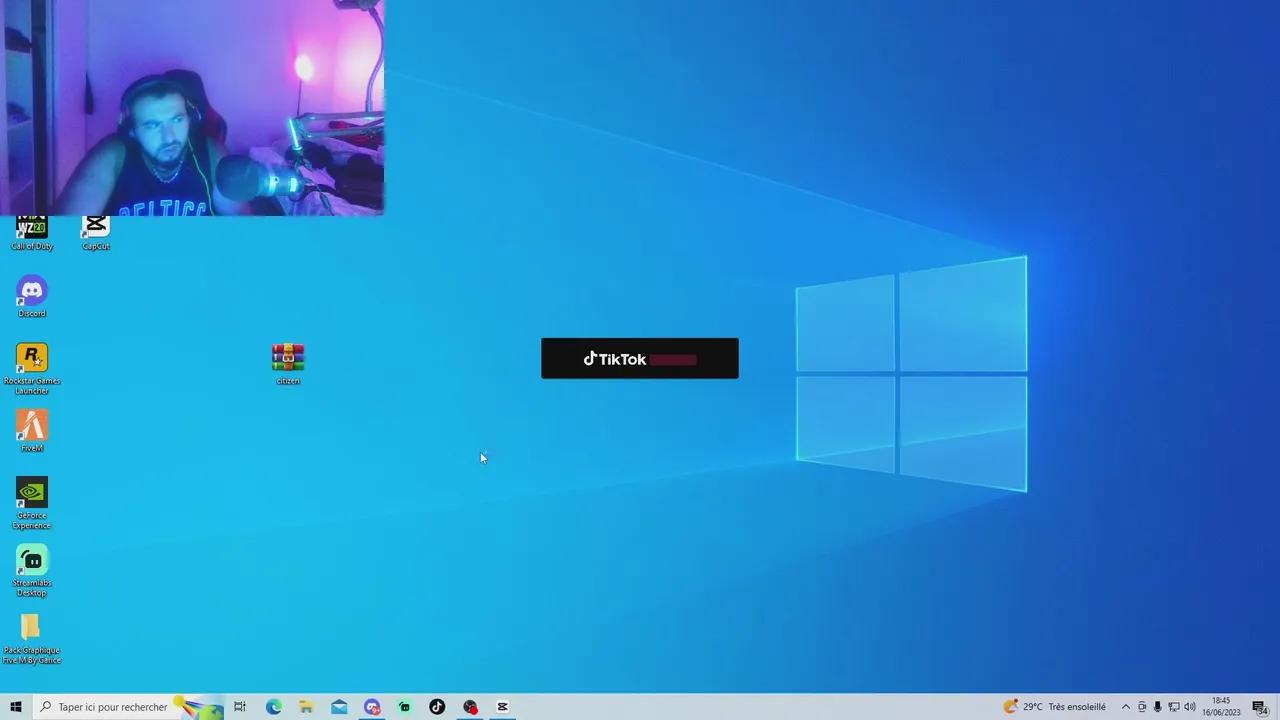The width and height of the screenshot is (1280, 720).
Task: Select the citizen WinRAR archive
Action: pyautogui.click(x=288, y=364)
